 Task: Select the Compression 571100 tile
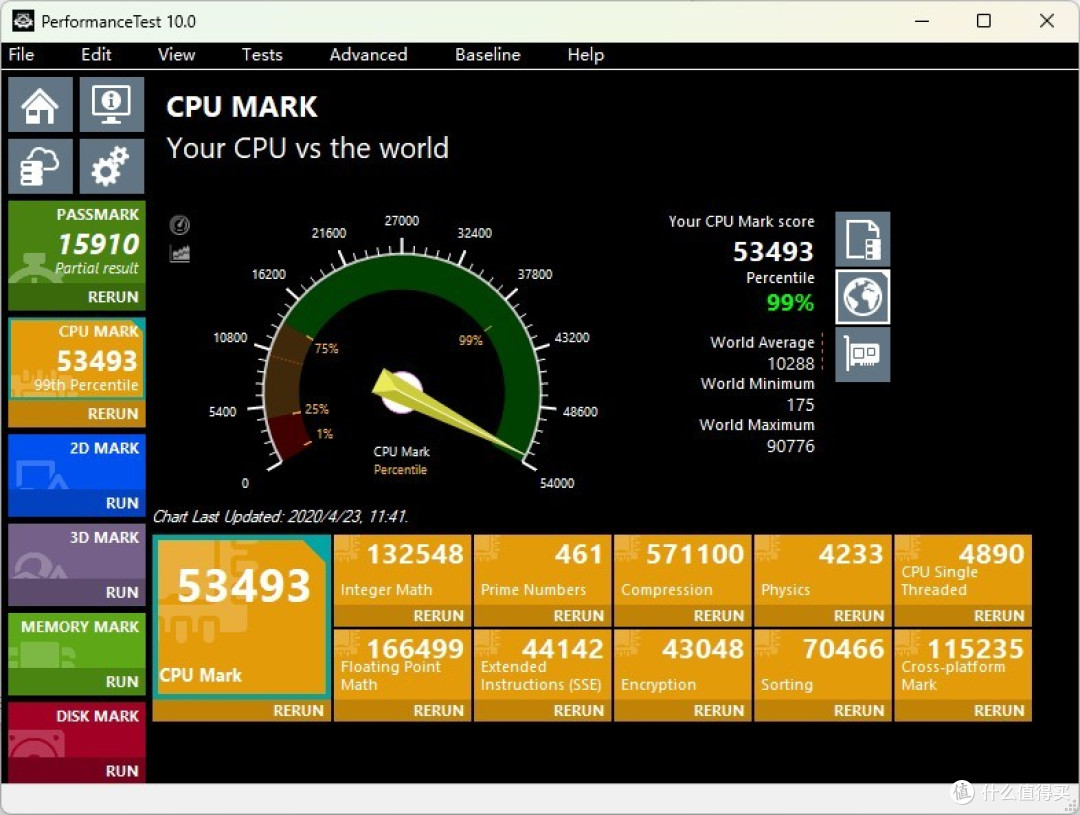[683, 570]
